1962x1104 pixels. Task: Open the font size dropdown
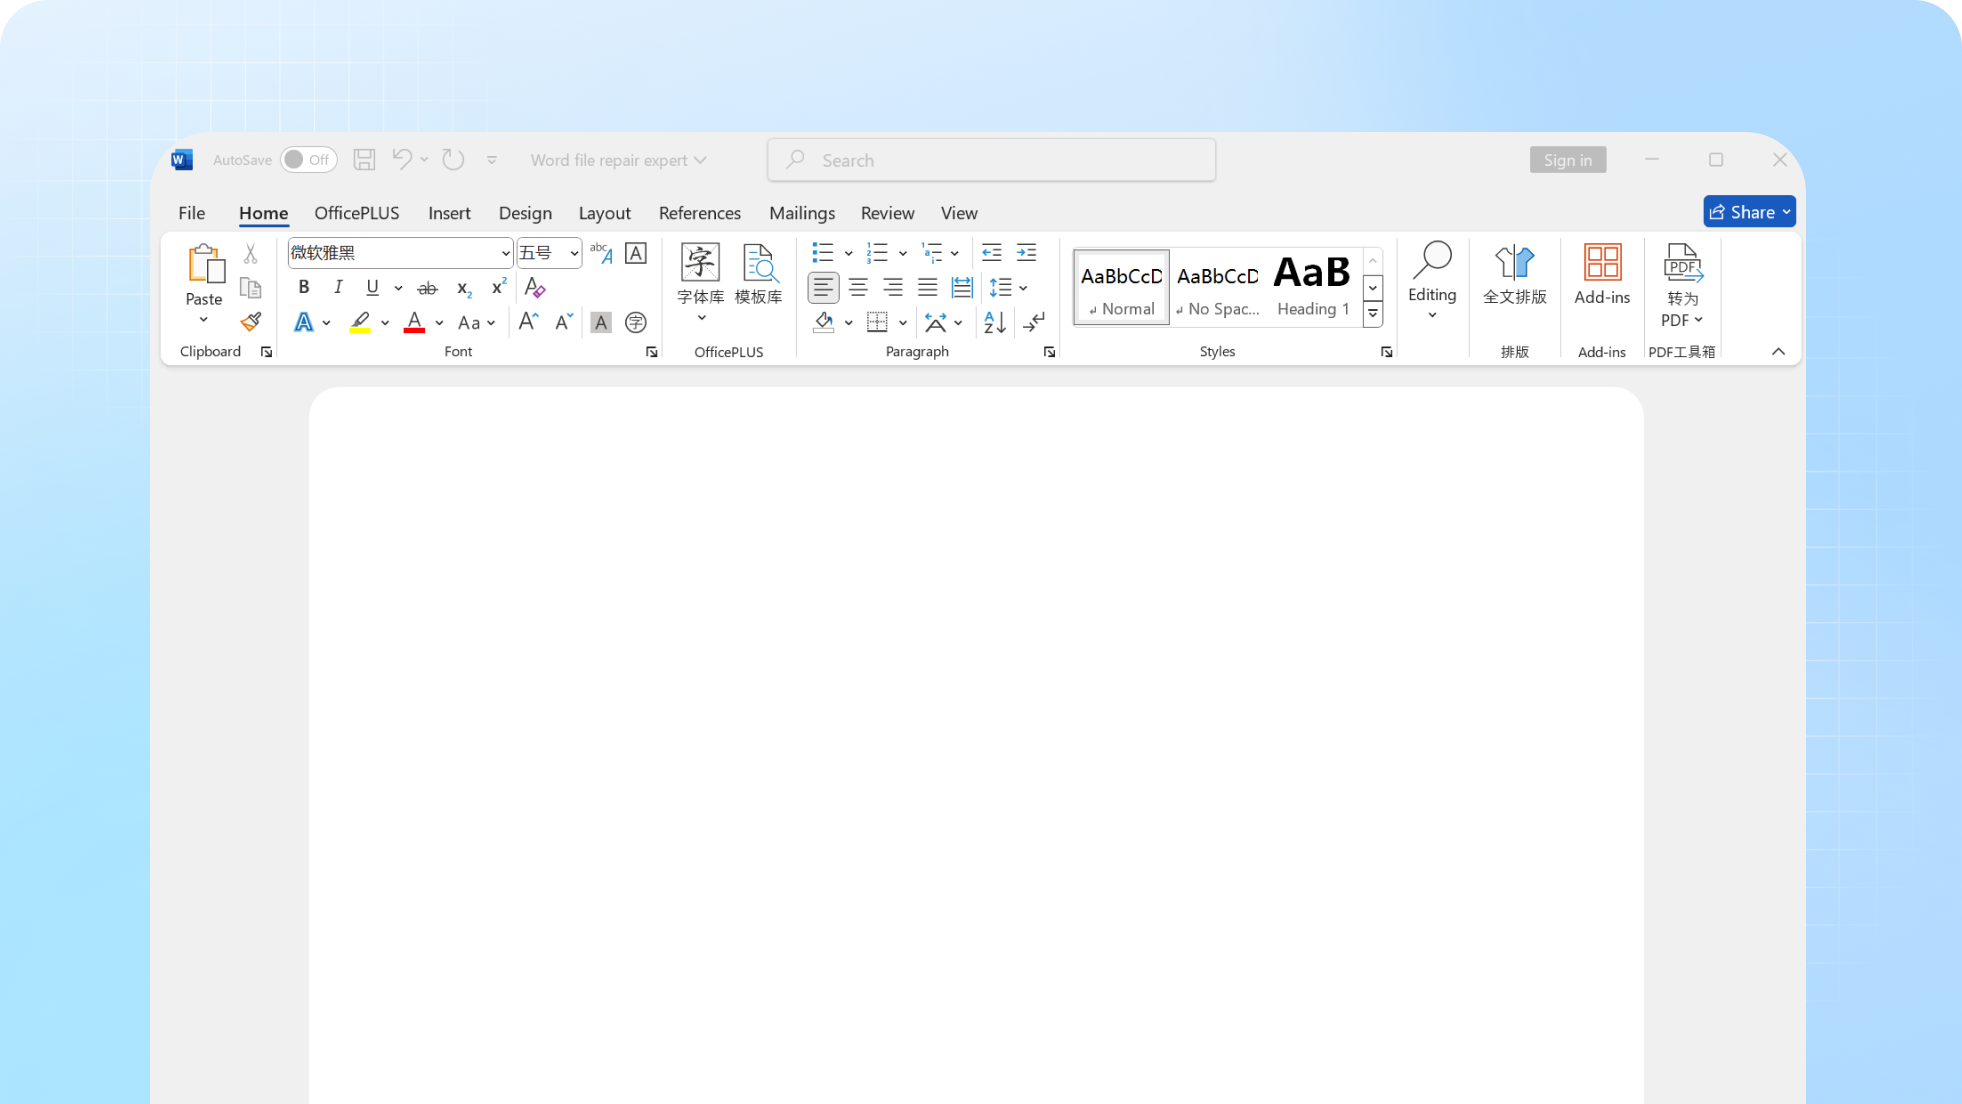[574, 253]
